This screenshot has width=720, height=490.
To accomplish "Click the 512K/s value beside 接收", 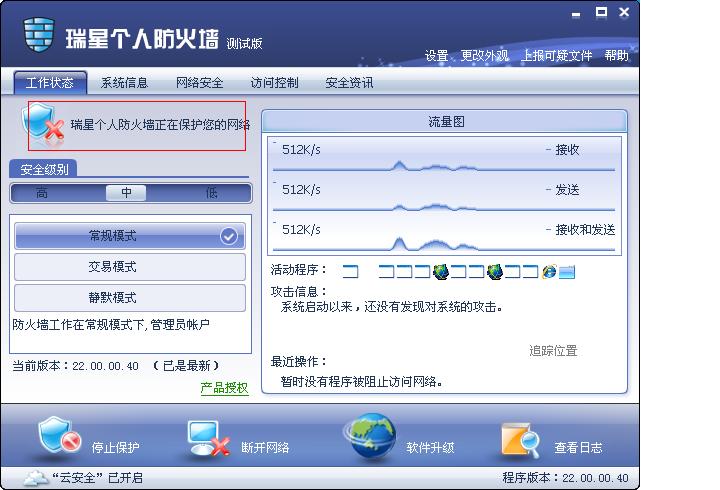I will tap(301, 150).
